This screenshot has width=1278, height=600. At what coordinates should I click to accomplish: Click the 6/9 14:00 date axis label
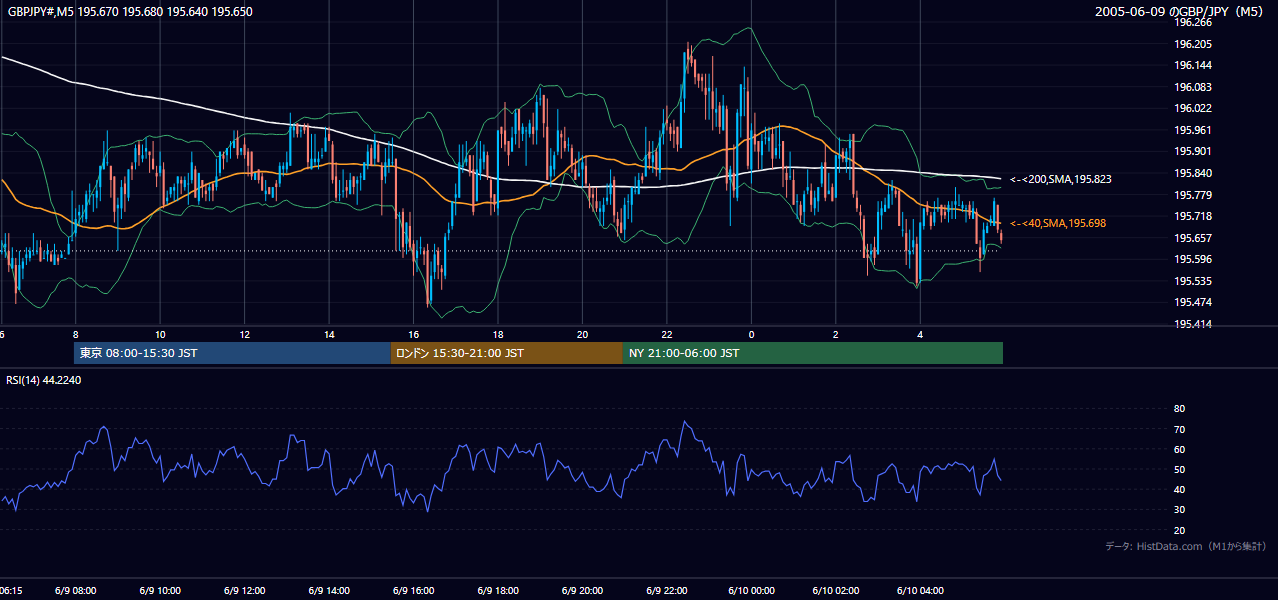329,590
